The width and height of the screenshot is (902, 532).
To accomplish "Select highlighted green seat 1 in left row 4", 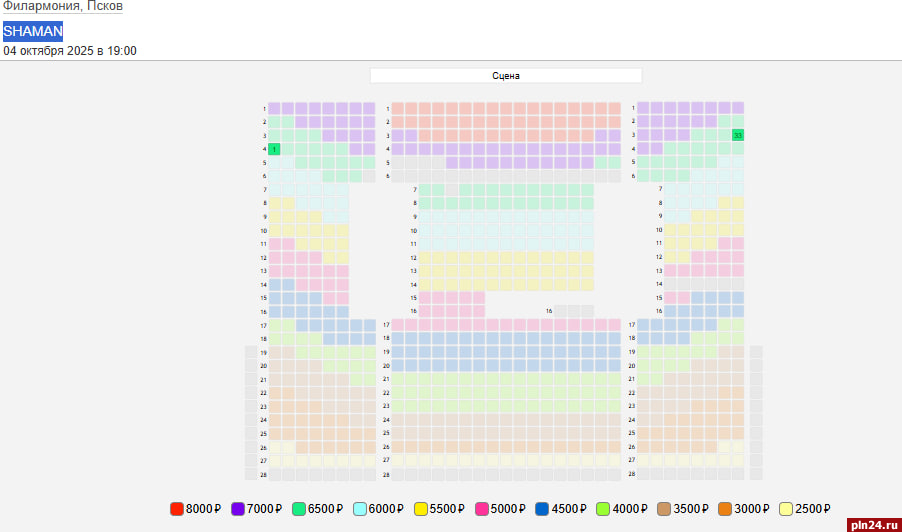I will click(x=274, y=150).
